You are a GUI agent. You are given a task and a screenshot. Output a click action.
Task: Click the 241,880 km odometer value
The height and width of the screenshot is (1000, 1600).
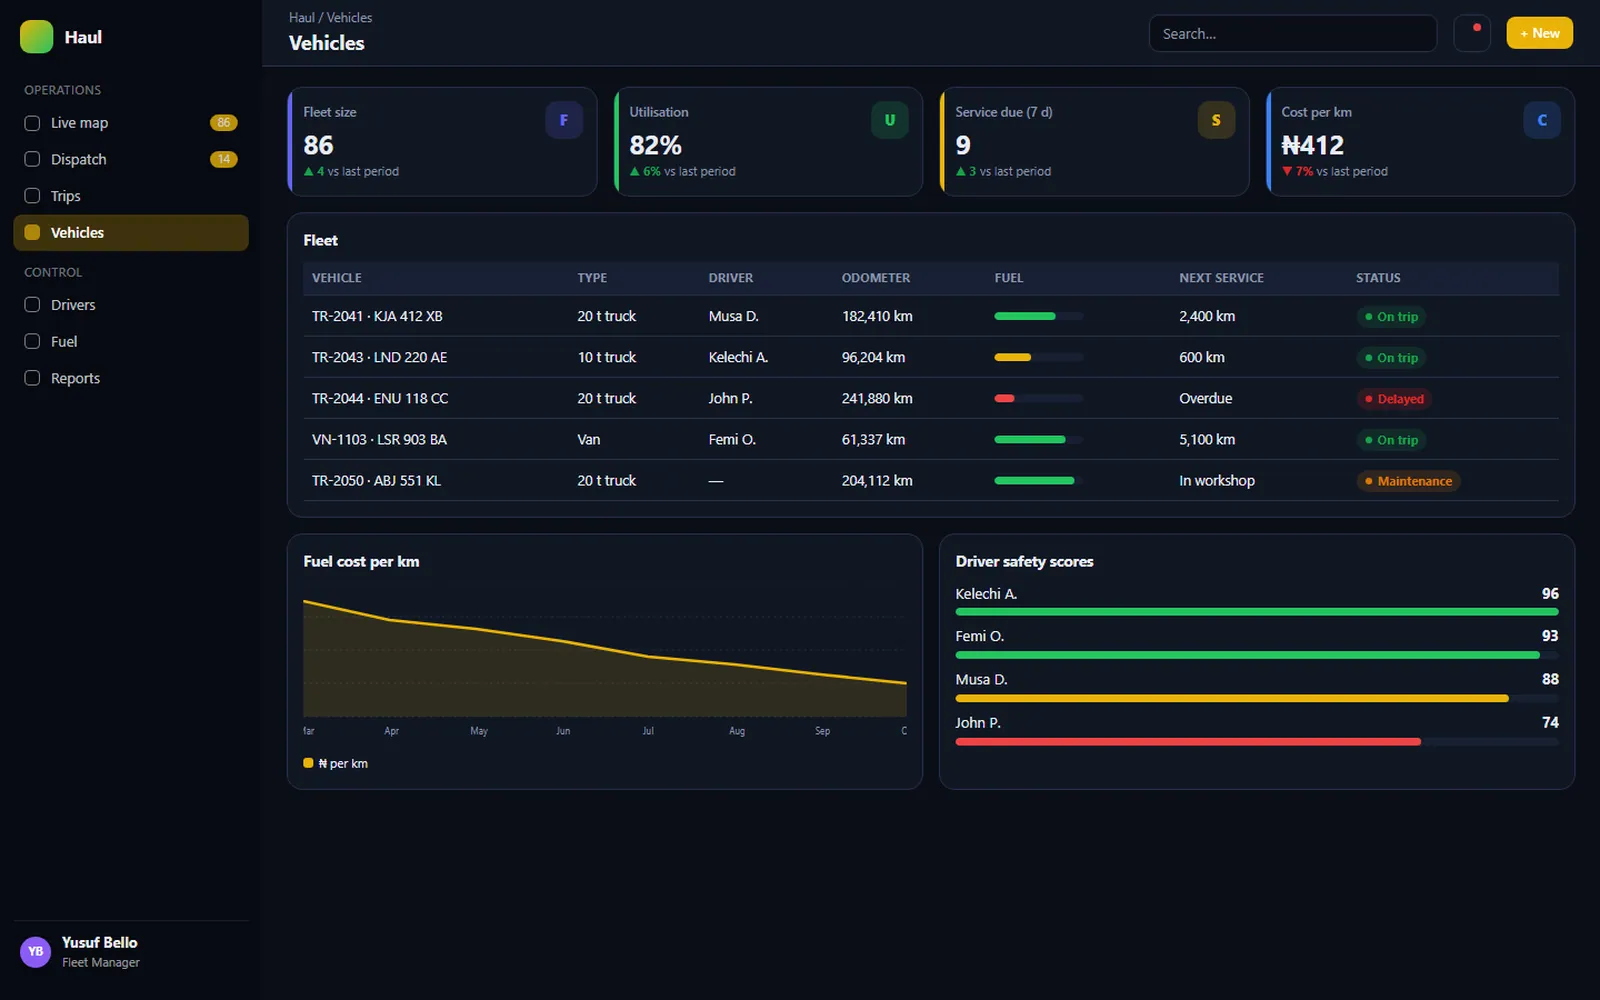click(x=877, y=398)
